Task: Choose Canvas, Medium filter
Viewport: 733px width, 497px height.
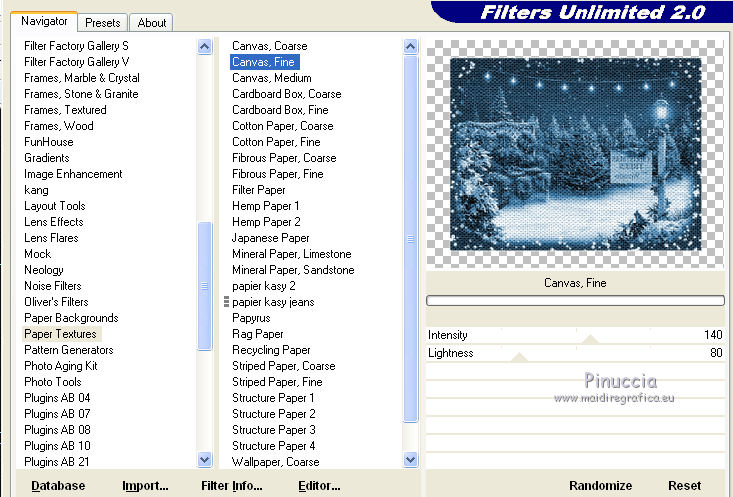Action: (x=272, y=78)
